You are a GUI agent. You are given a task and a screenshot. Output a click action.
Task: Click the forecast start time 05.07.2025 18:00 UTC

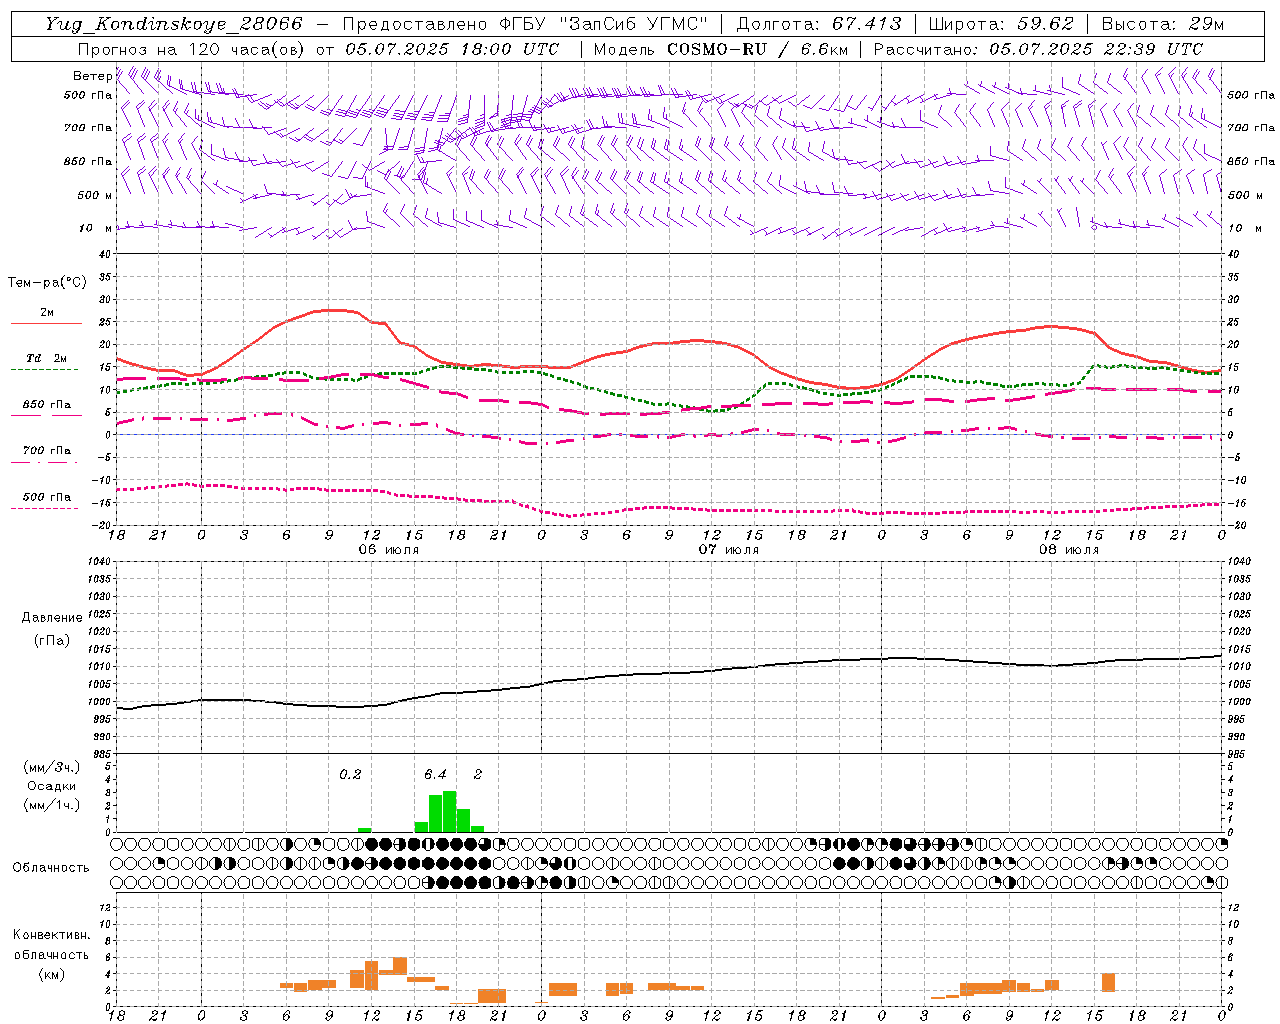click(452, 49)
